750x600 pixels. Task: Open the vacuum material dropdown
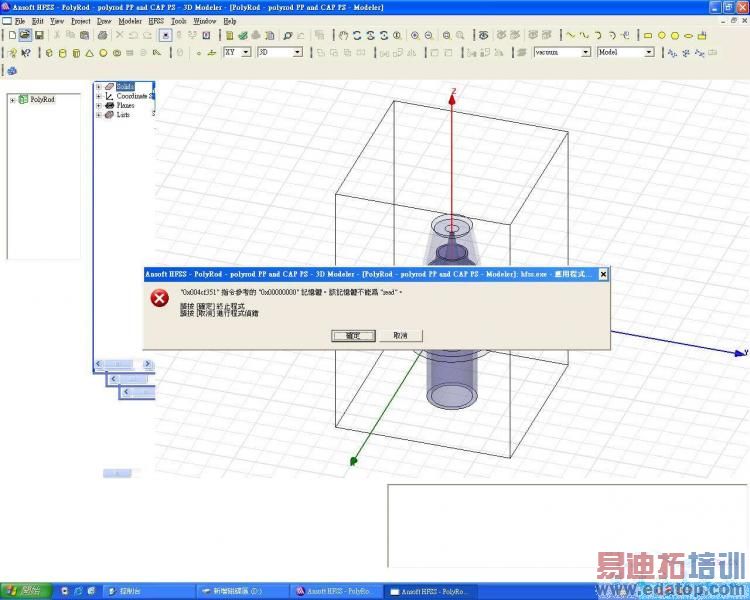586,52
